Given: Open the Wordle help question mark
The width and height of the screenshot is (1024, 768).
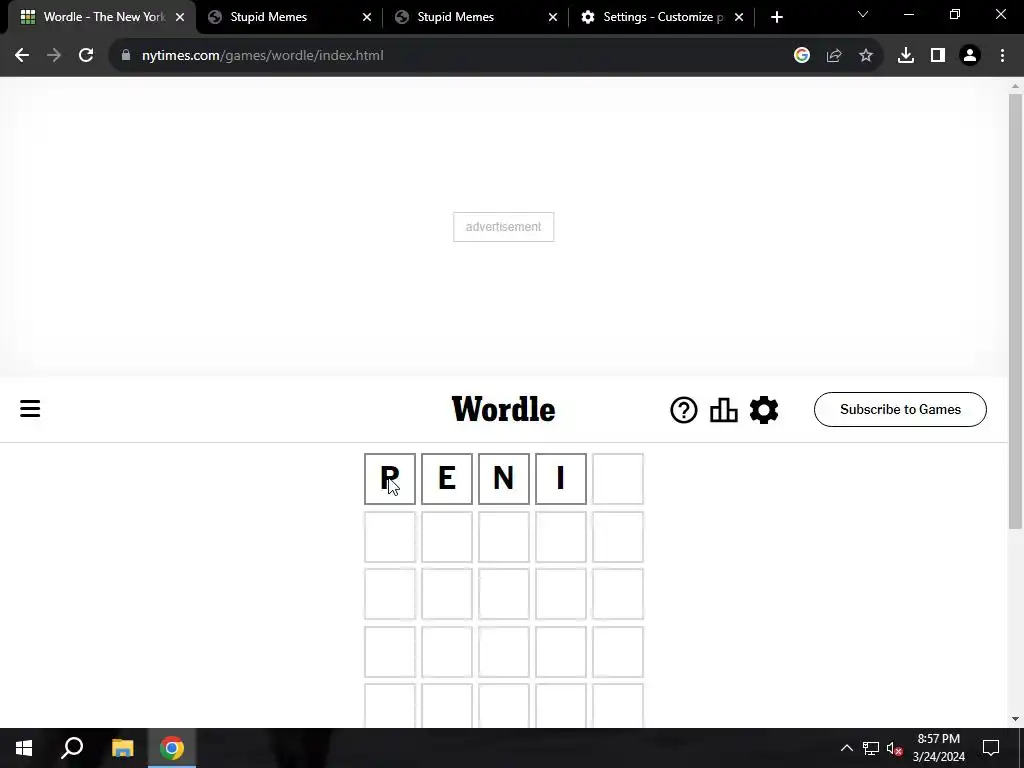Looking at the screenshot, I should tap(684, 410).
